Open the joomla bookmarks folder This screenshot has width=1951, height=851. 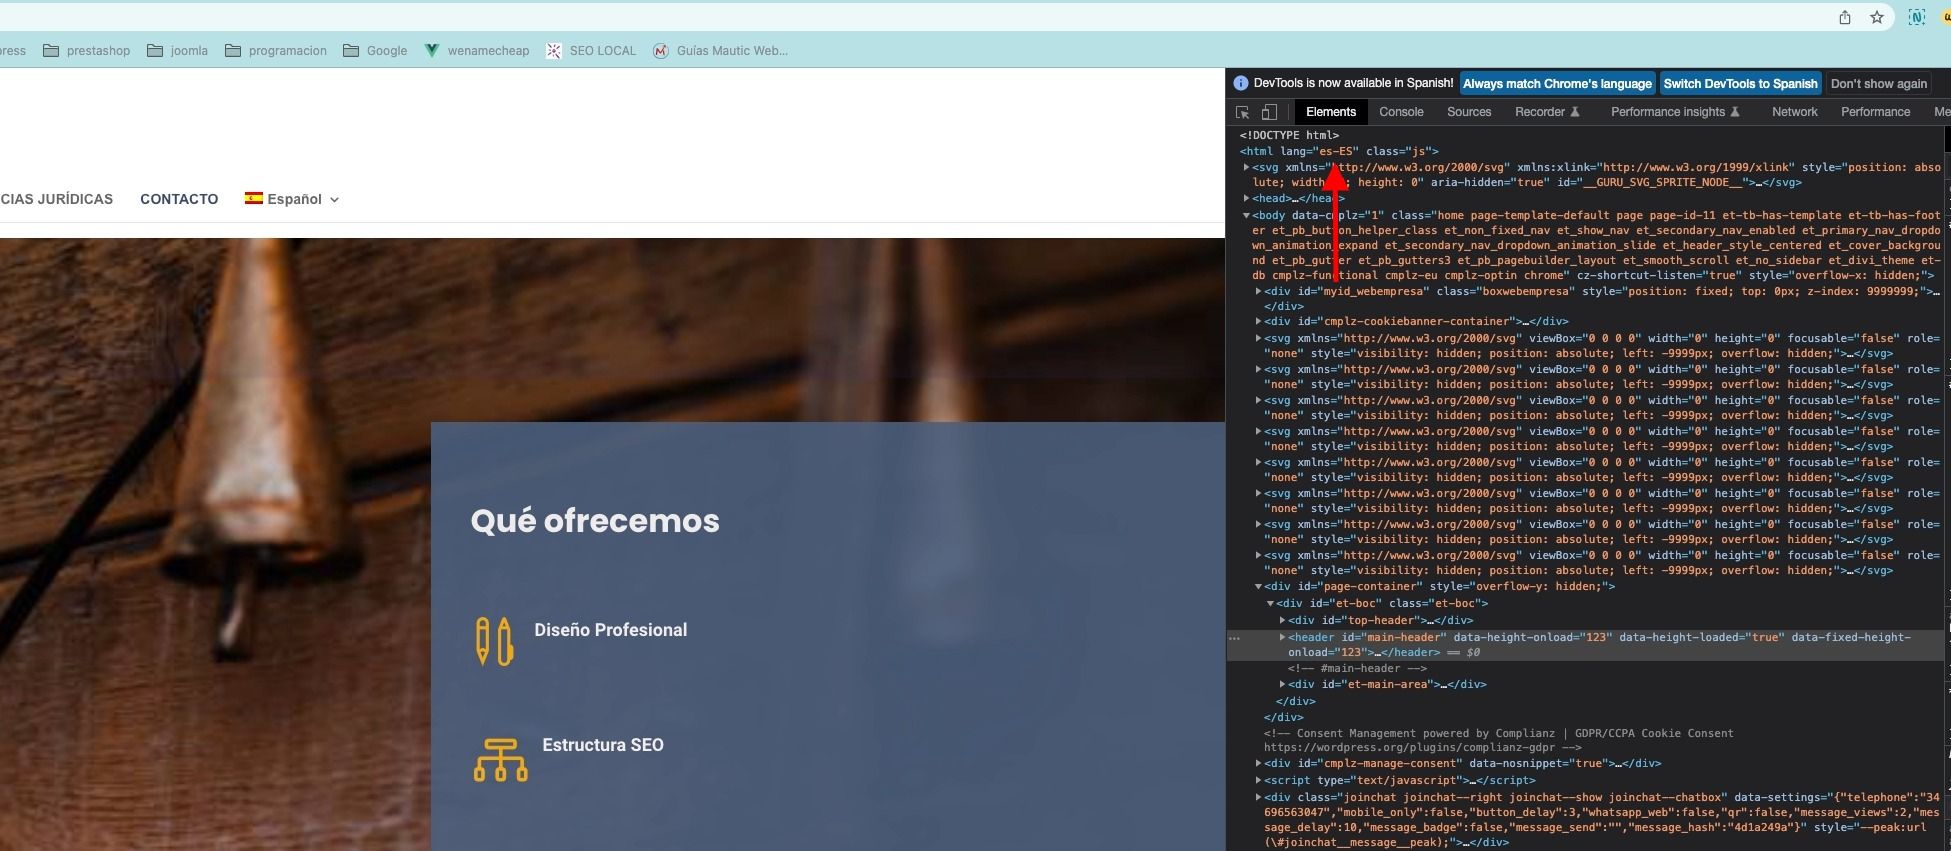[x=178, y=51]
